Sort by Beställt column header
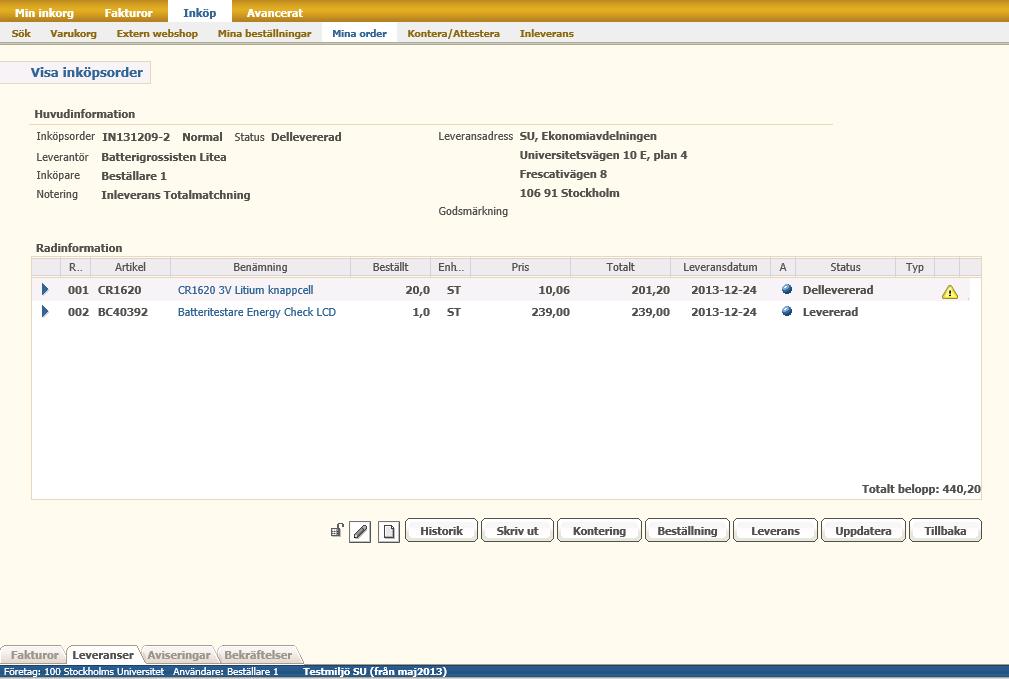1009x679 pixels. pos(391,267)
